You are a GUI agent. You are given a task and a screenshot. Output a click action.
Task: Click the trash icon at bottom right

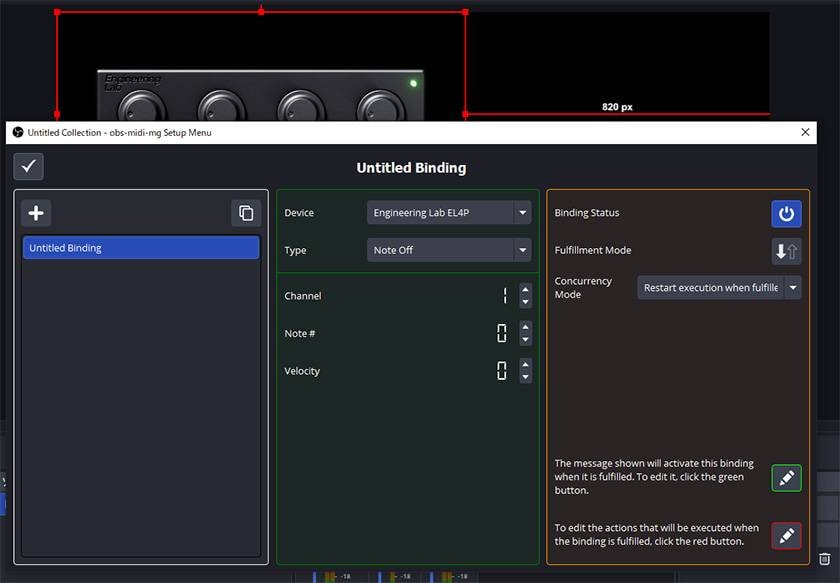pyautogui.click(x=825, y=560)
